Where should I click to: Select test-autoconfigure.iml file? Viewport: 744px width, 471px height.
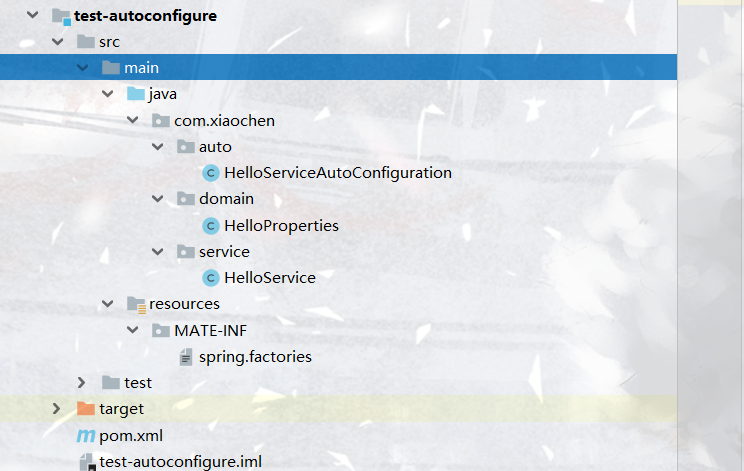[x=180, y=461]
